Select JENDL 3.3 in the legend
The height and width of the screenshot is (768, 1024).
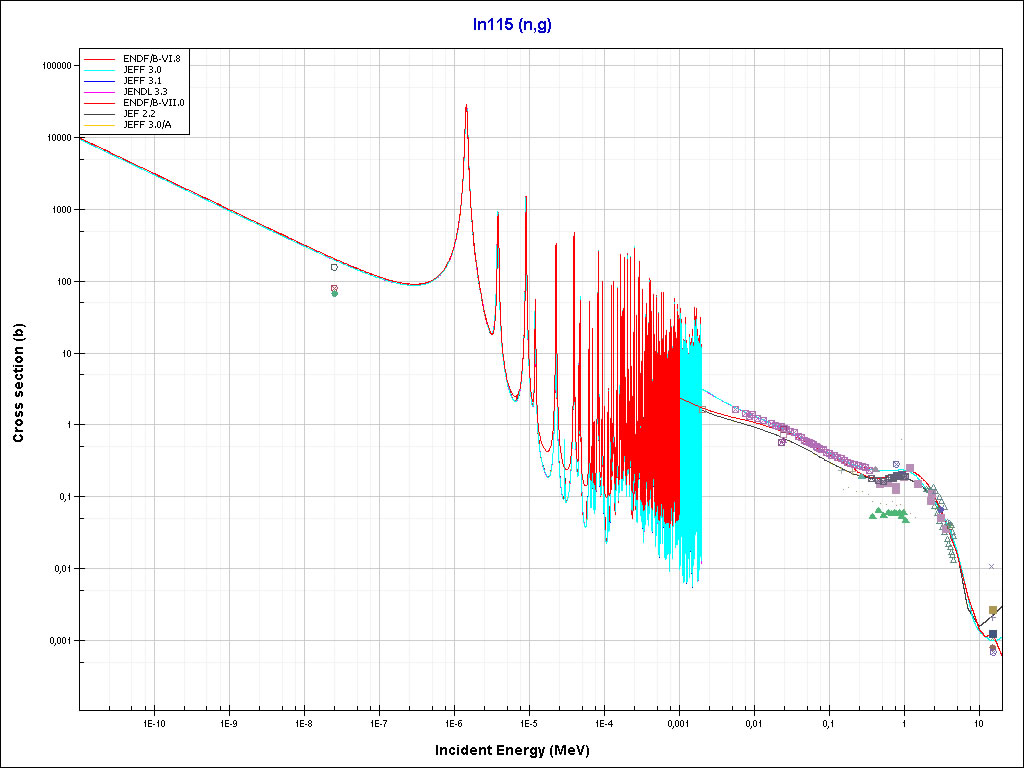[x=145, y=92]
